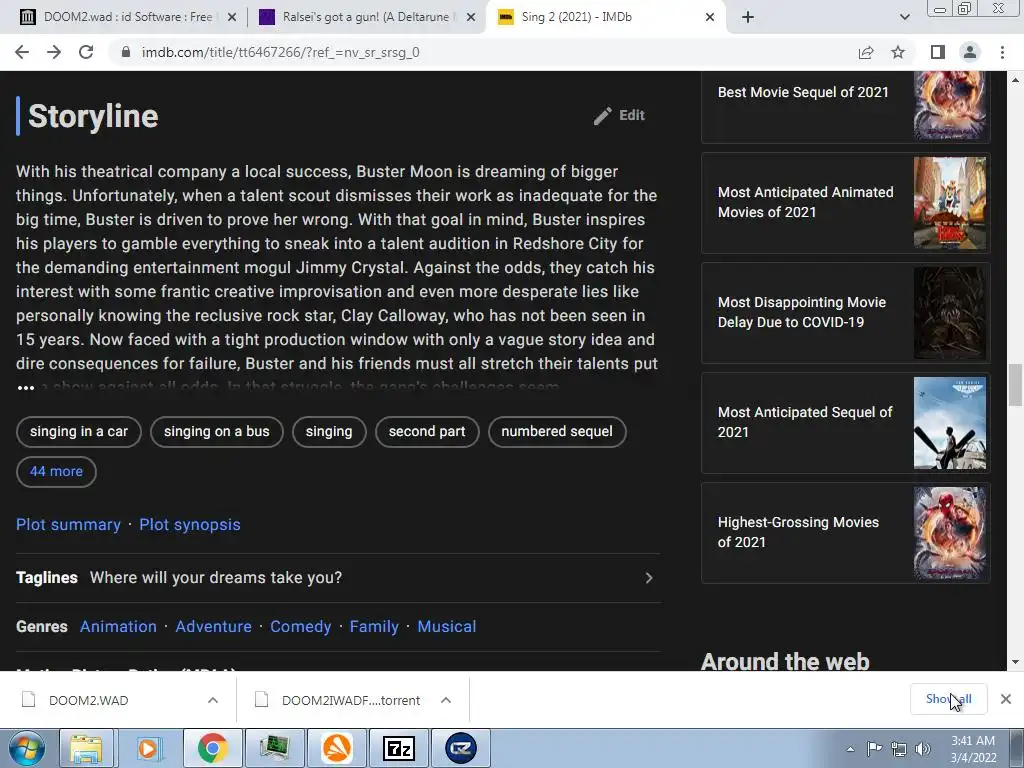Select the 'singing in a car' keyword chip
Image resolution: width=1024 pixels, height=768 pixels.
click(x=78, y=432)
